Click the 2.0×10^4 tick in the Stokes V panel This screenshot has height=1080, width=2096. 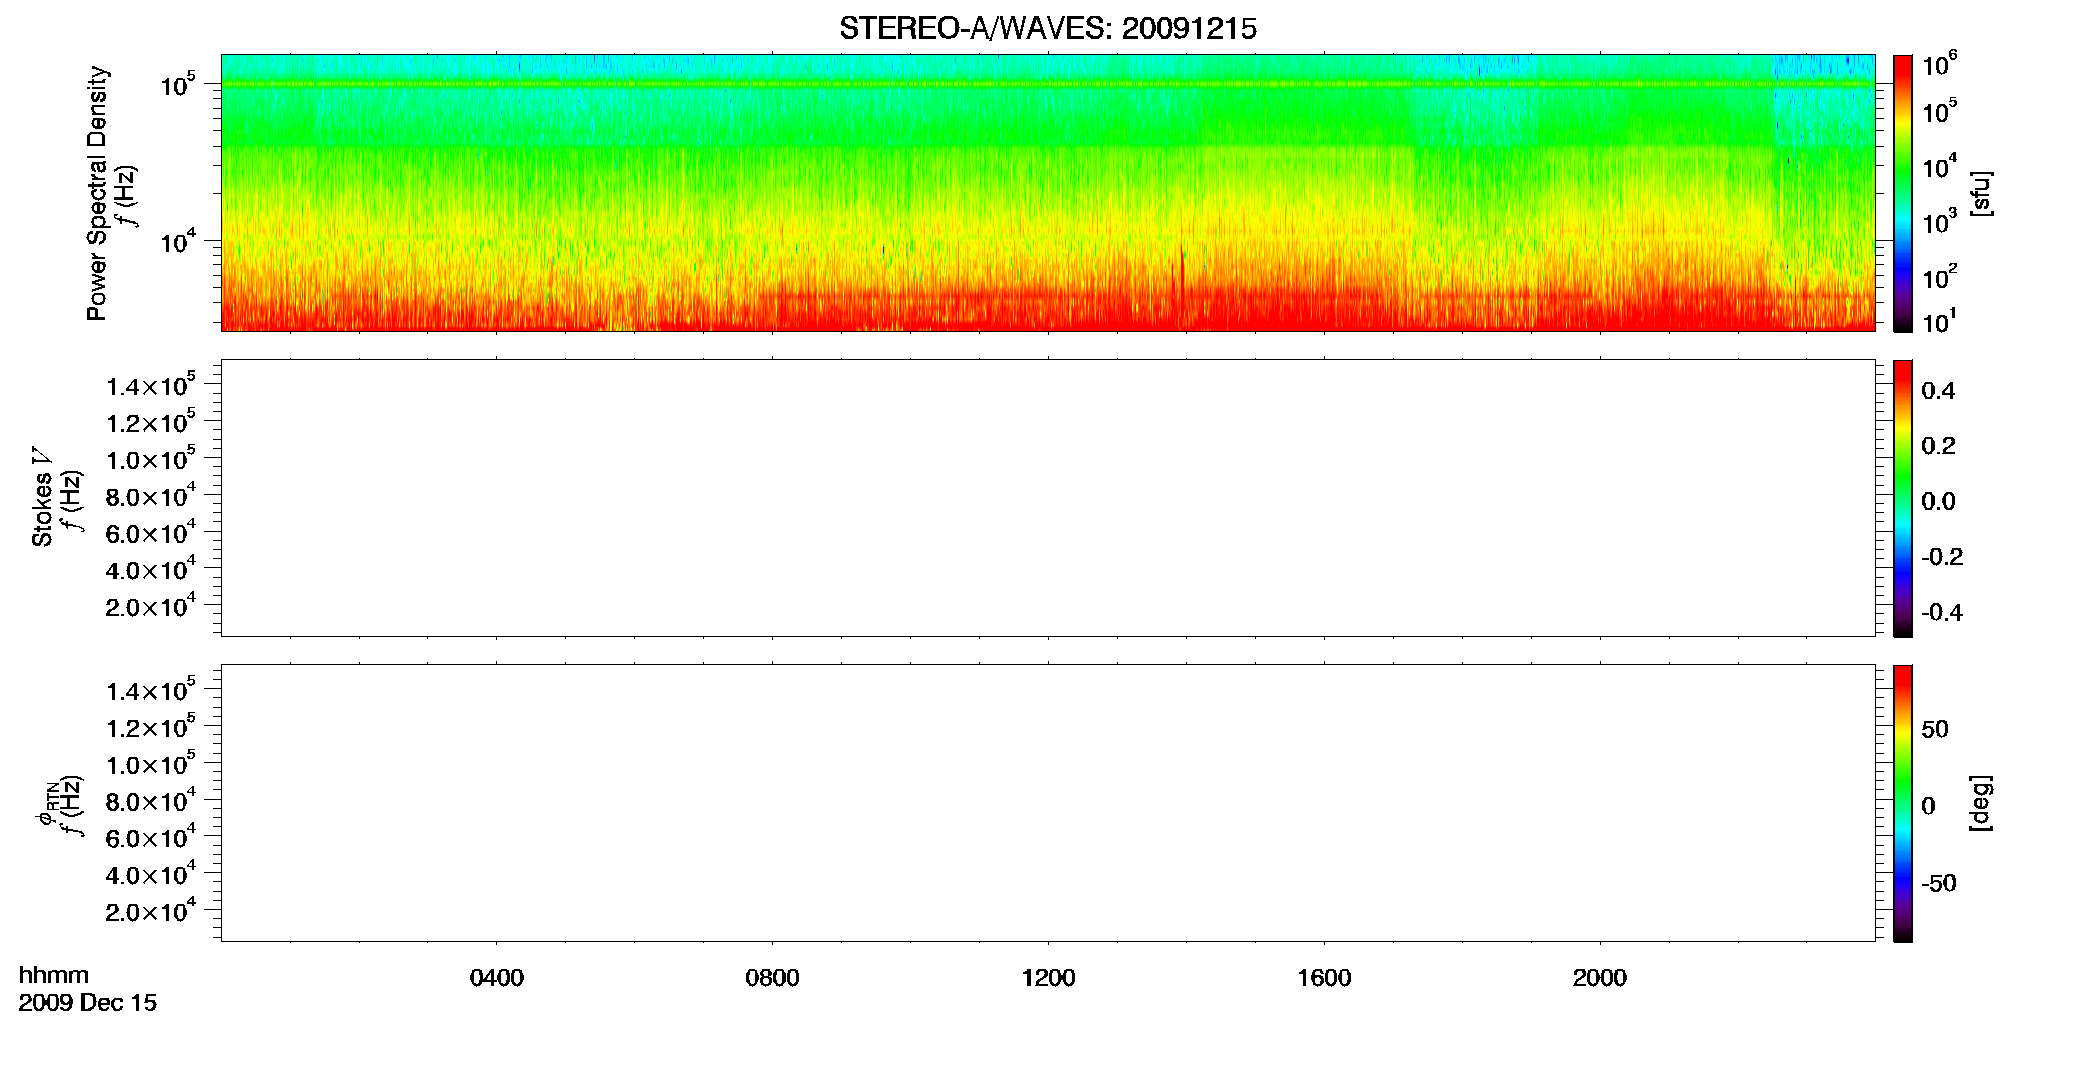coord(151,604)
